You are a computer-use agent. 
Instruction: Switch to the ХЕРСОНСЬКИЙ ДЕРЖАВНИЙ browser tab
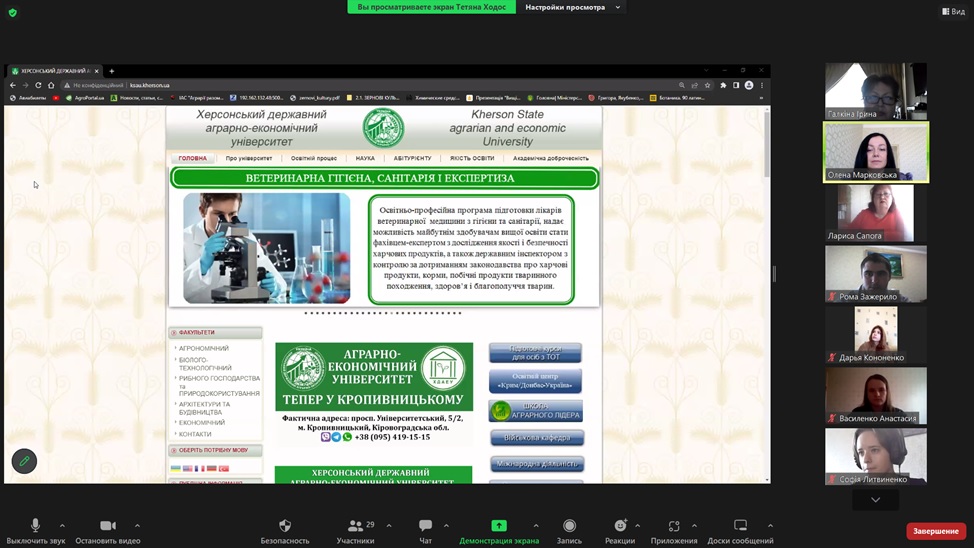53,71
